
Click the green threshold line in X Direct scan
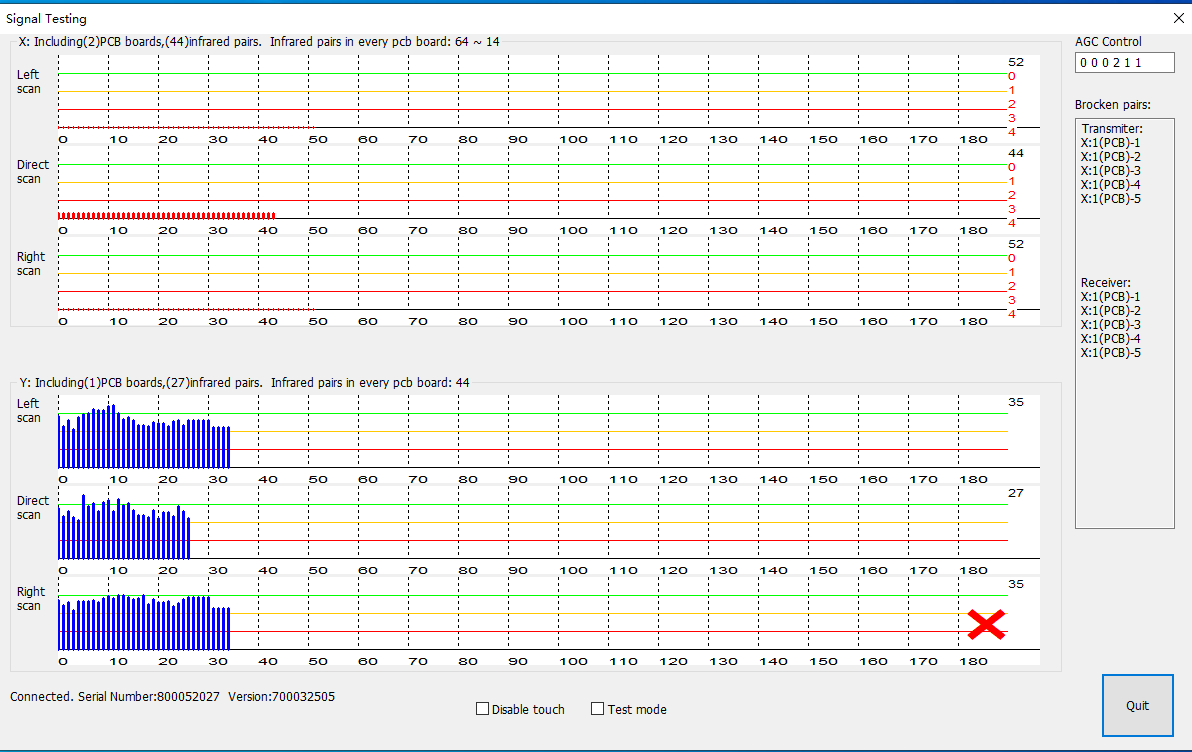(x=600, y=164)
